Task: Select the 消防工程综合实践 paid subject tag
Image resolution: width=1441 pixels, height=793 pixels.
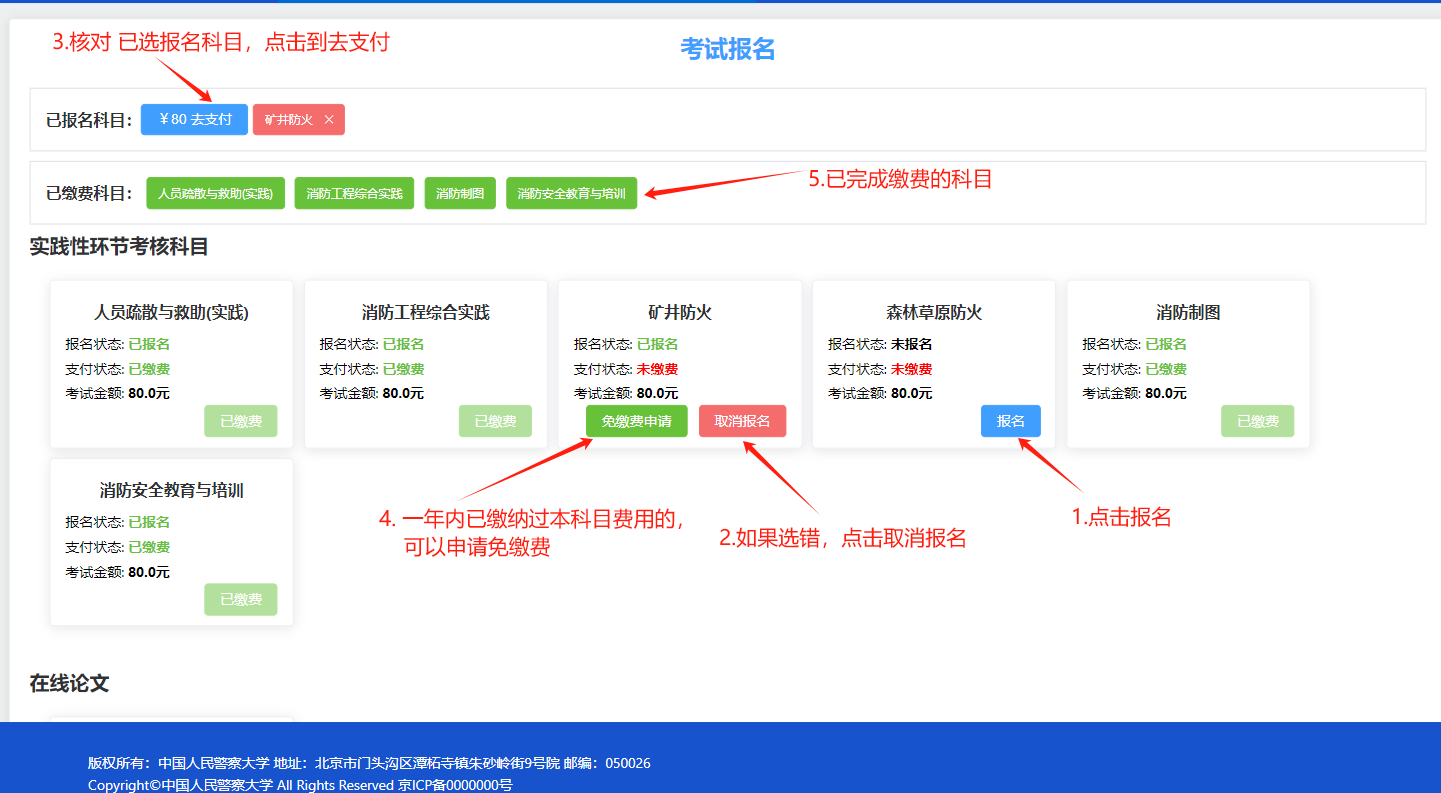Action: click(354, 194)
